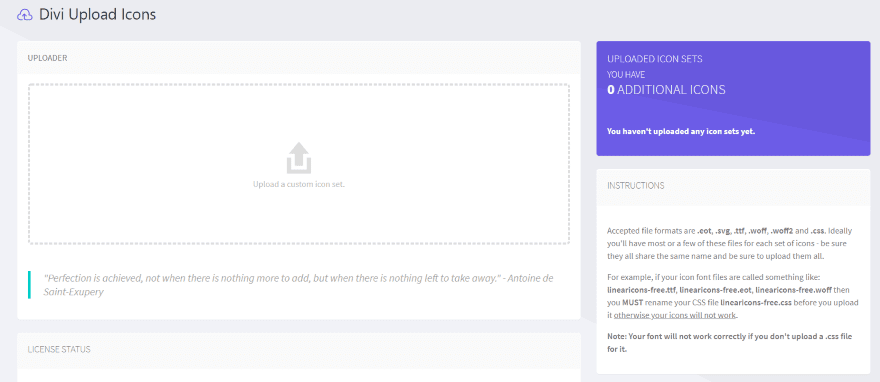Click the Antoine de Saint-Exupery quote block

coord(299,285)
